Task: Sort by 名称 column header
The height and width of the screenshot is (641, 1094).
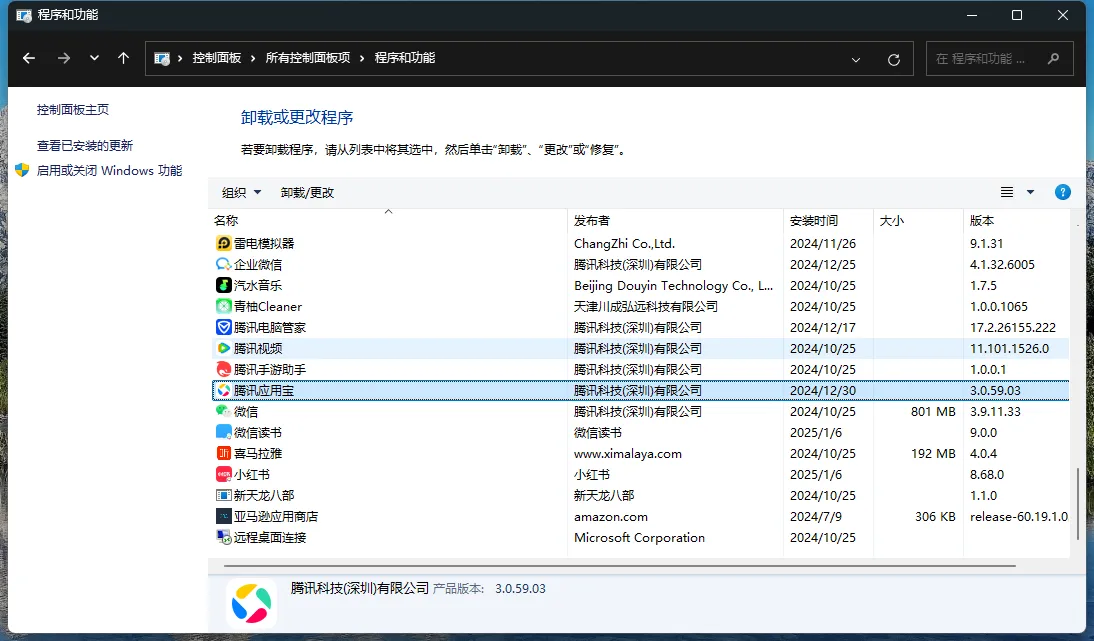Action: click(389, 220)
